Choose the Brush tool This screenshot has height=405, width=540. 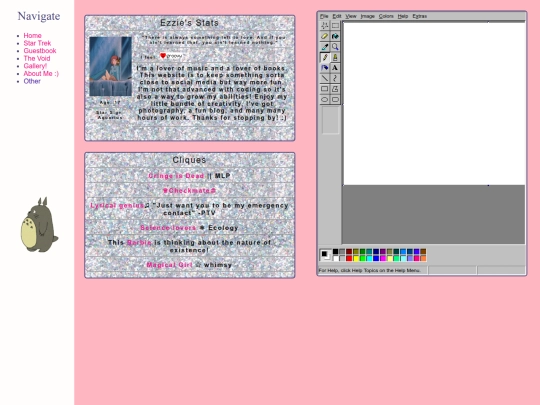pos(335,57)
